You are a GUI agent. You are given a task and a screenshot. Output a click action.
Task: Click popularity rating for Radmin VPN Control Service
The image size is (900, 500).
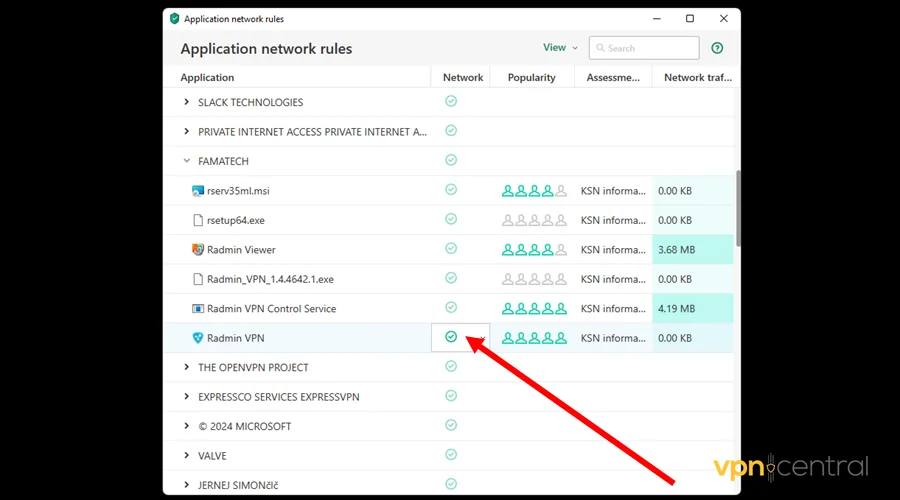[534, 309]
